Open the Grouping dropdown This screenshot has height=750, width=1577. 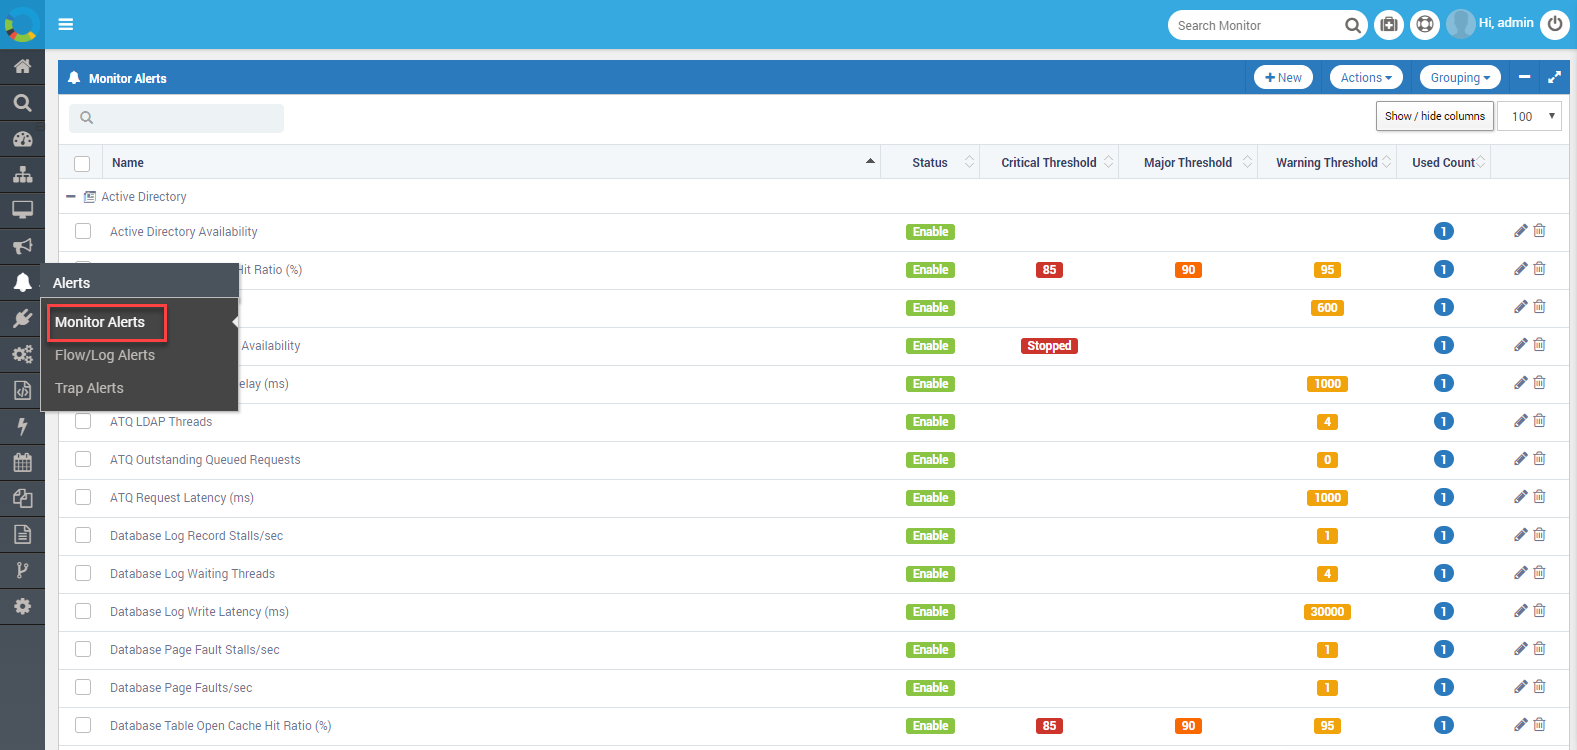pos(1460,77)
